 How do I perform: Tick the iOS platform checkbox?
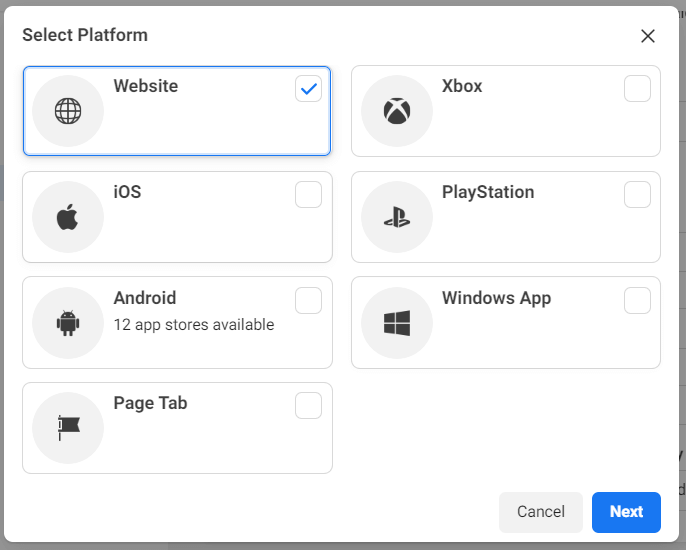point(308,195)
